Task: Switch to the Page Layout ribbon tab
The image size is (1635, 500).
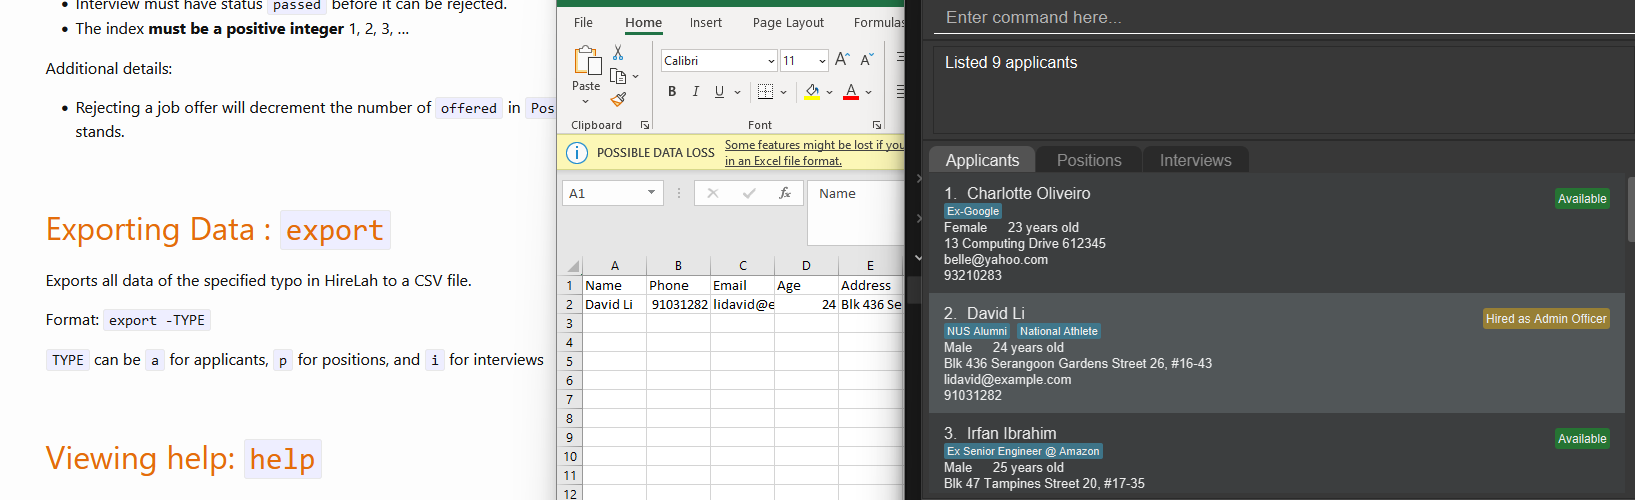Action: point(789,22)
